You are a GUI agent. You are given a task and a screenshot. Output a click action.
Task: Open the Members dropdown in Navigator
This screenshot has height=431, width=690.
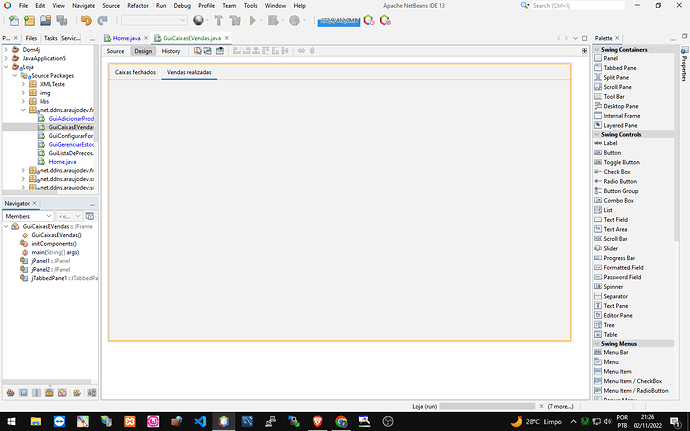click(28, 216)
